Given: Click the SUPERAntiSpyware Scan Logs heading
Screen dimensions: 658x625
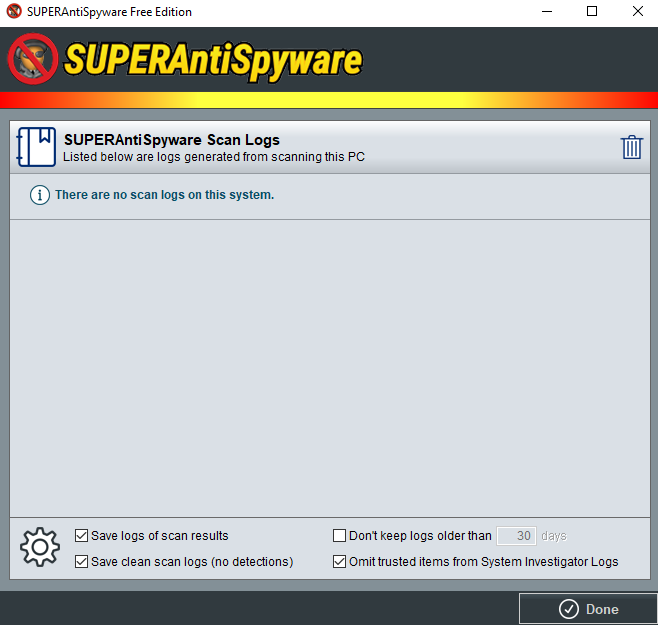Looking at the screenshot, I should coord(172,140).
